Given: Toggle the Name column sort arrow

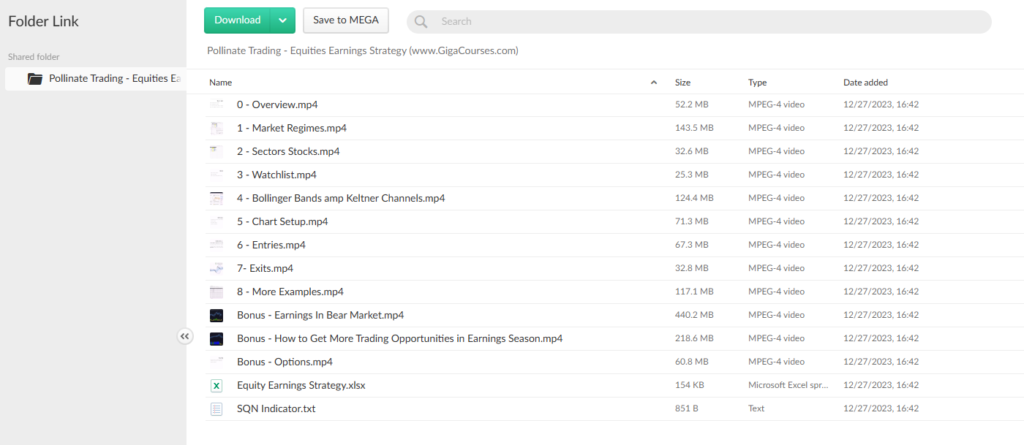Looking at the screenshot, I should 654,82.
